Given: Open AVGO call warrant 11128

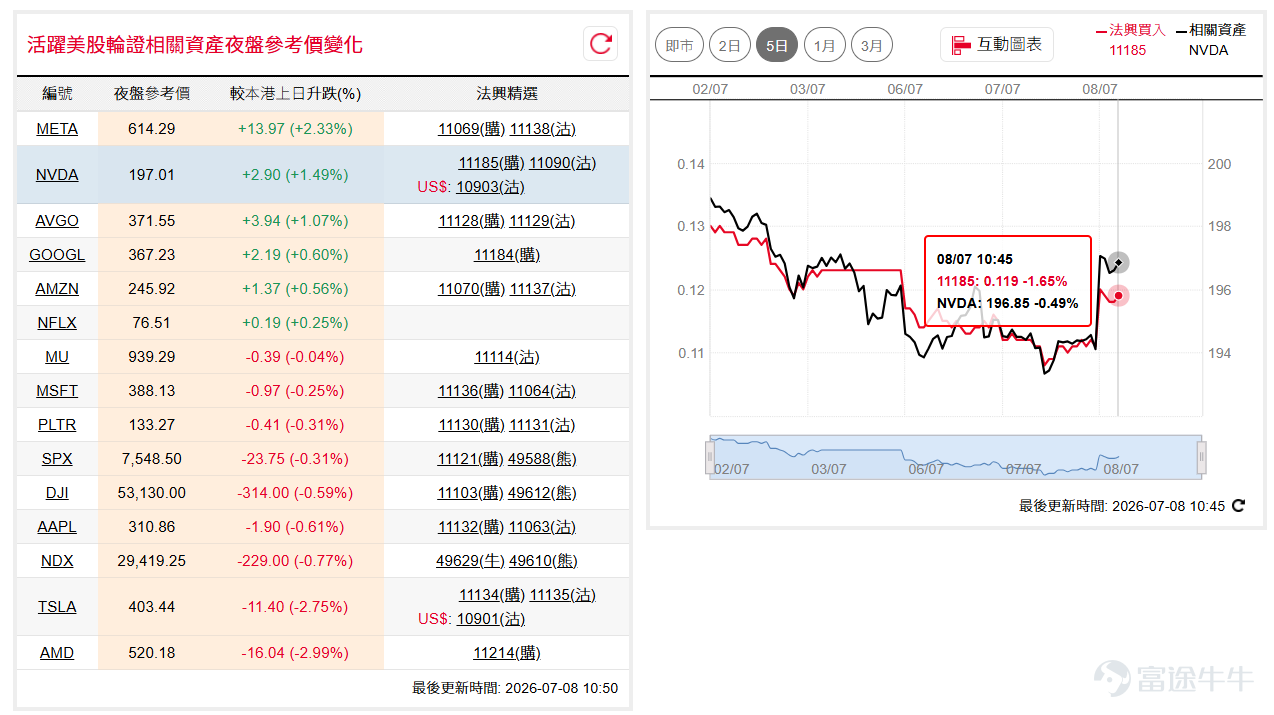Looking at the screenshot, I should (x=471, y=221).
